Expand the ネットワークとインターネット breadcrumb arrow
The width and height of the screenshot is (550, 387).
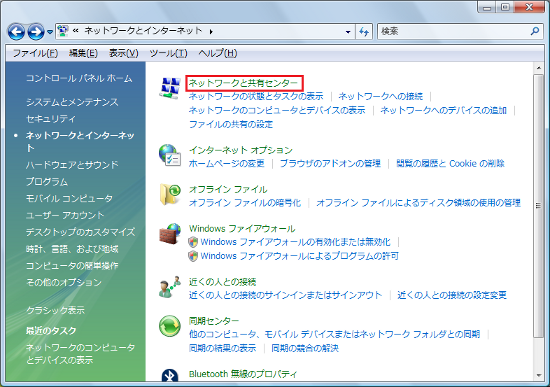coord(211,32)
